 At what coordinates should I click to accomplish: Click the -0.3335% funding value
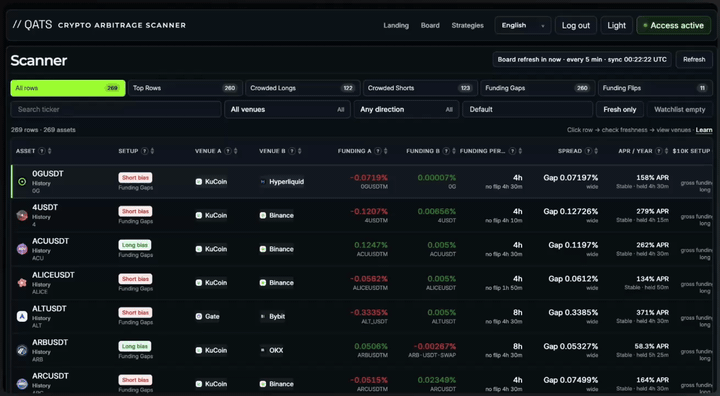[x=369, y=312]
